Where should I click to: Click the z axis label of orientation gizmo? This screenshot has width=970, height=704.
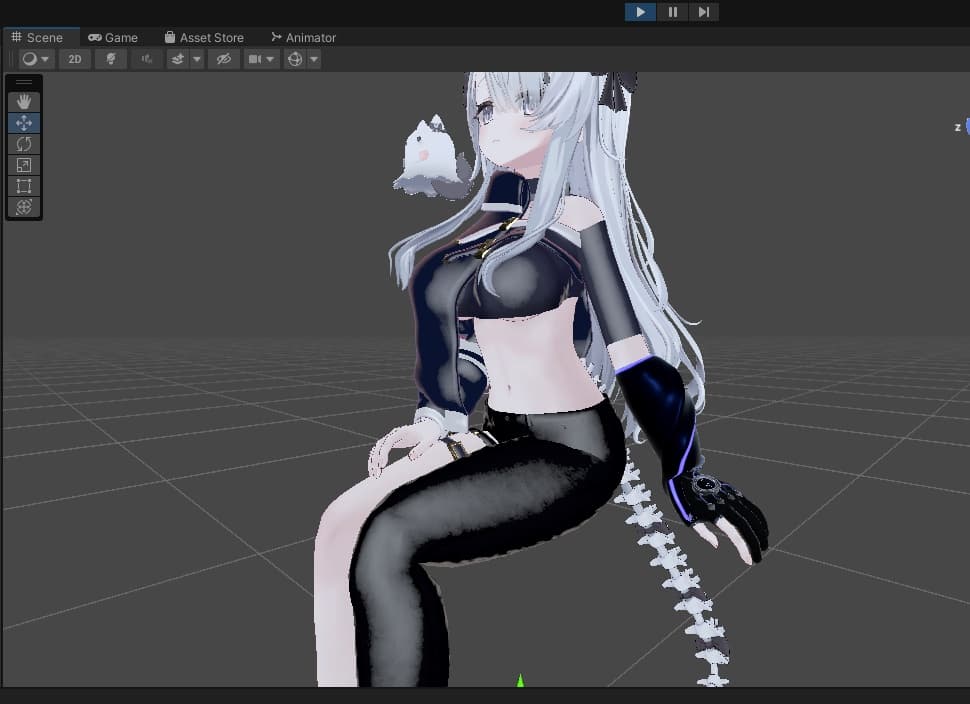coord(958,127)
